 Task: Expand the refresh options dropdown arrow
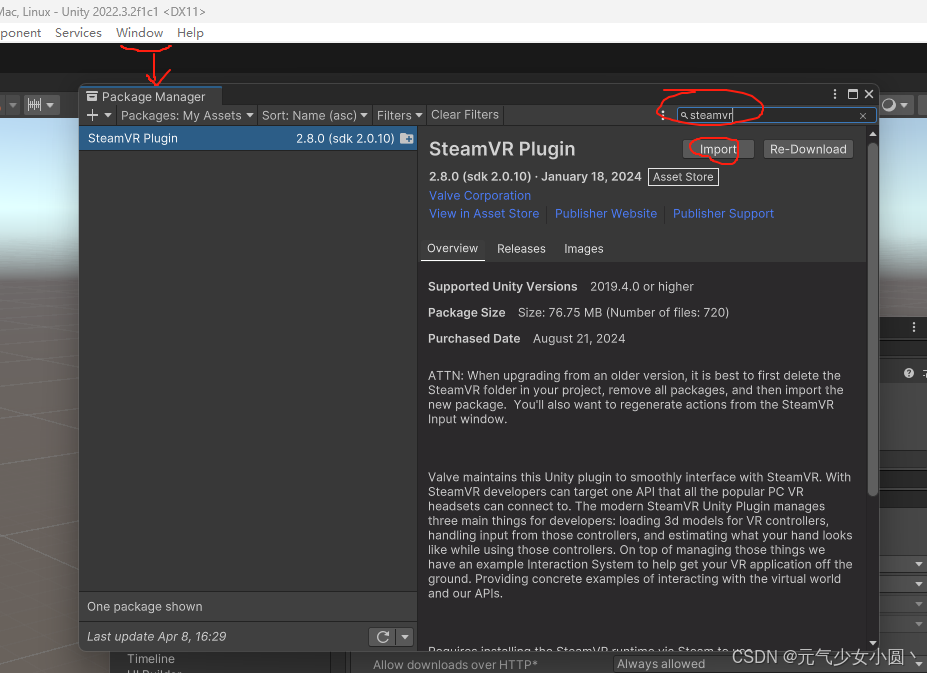(x=405, y=637)
